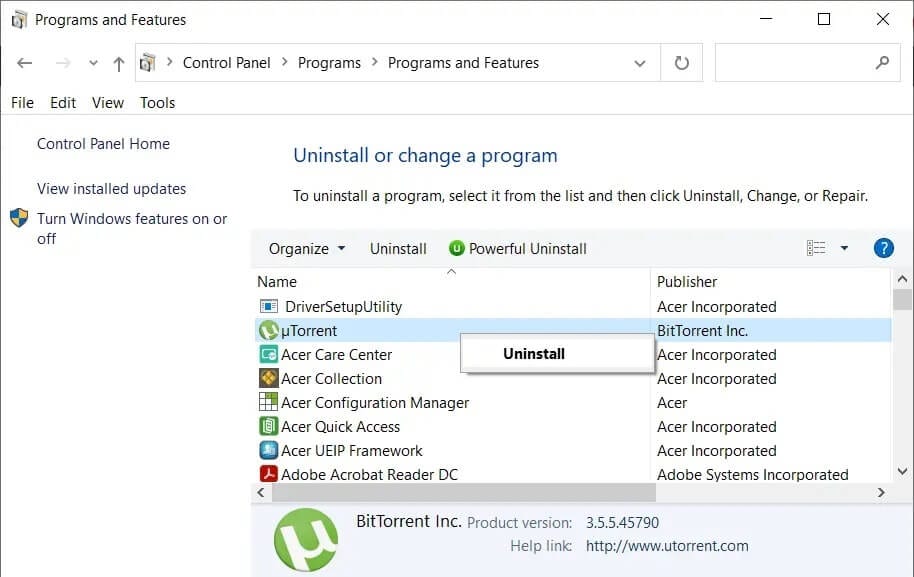The height and width of the screenshot is (577, 914).
Task: Select the Adobe Acrobat Reader DC icon
Action: [268, 473]
